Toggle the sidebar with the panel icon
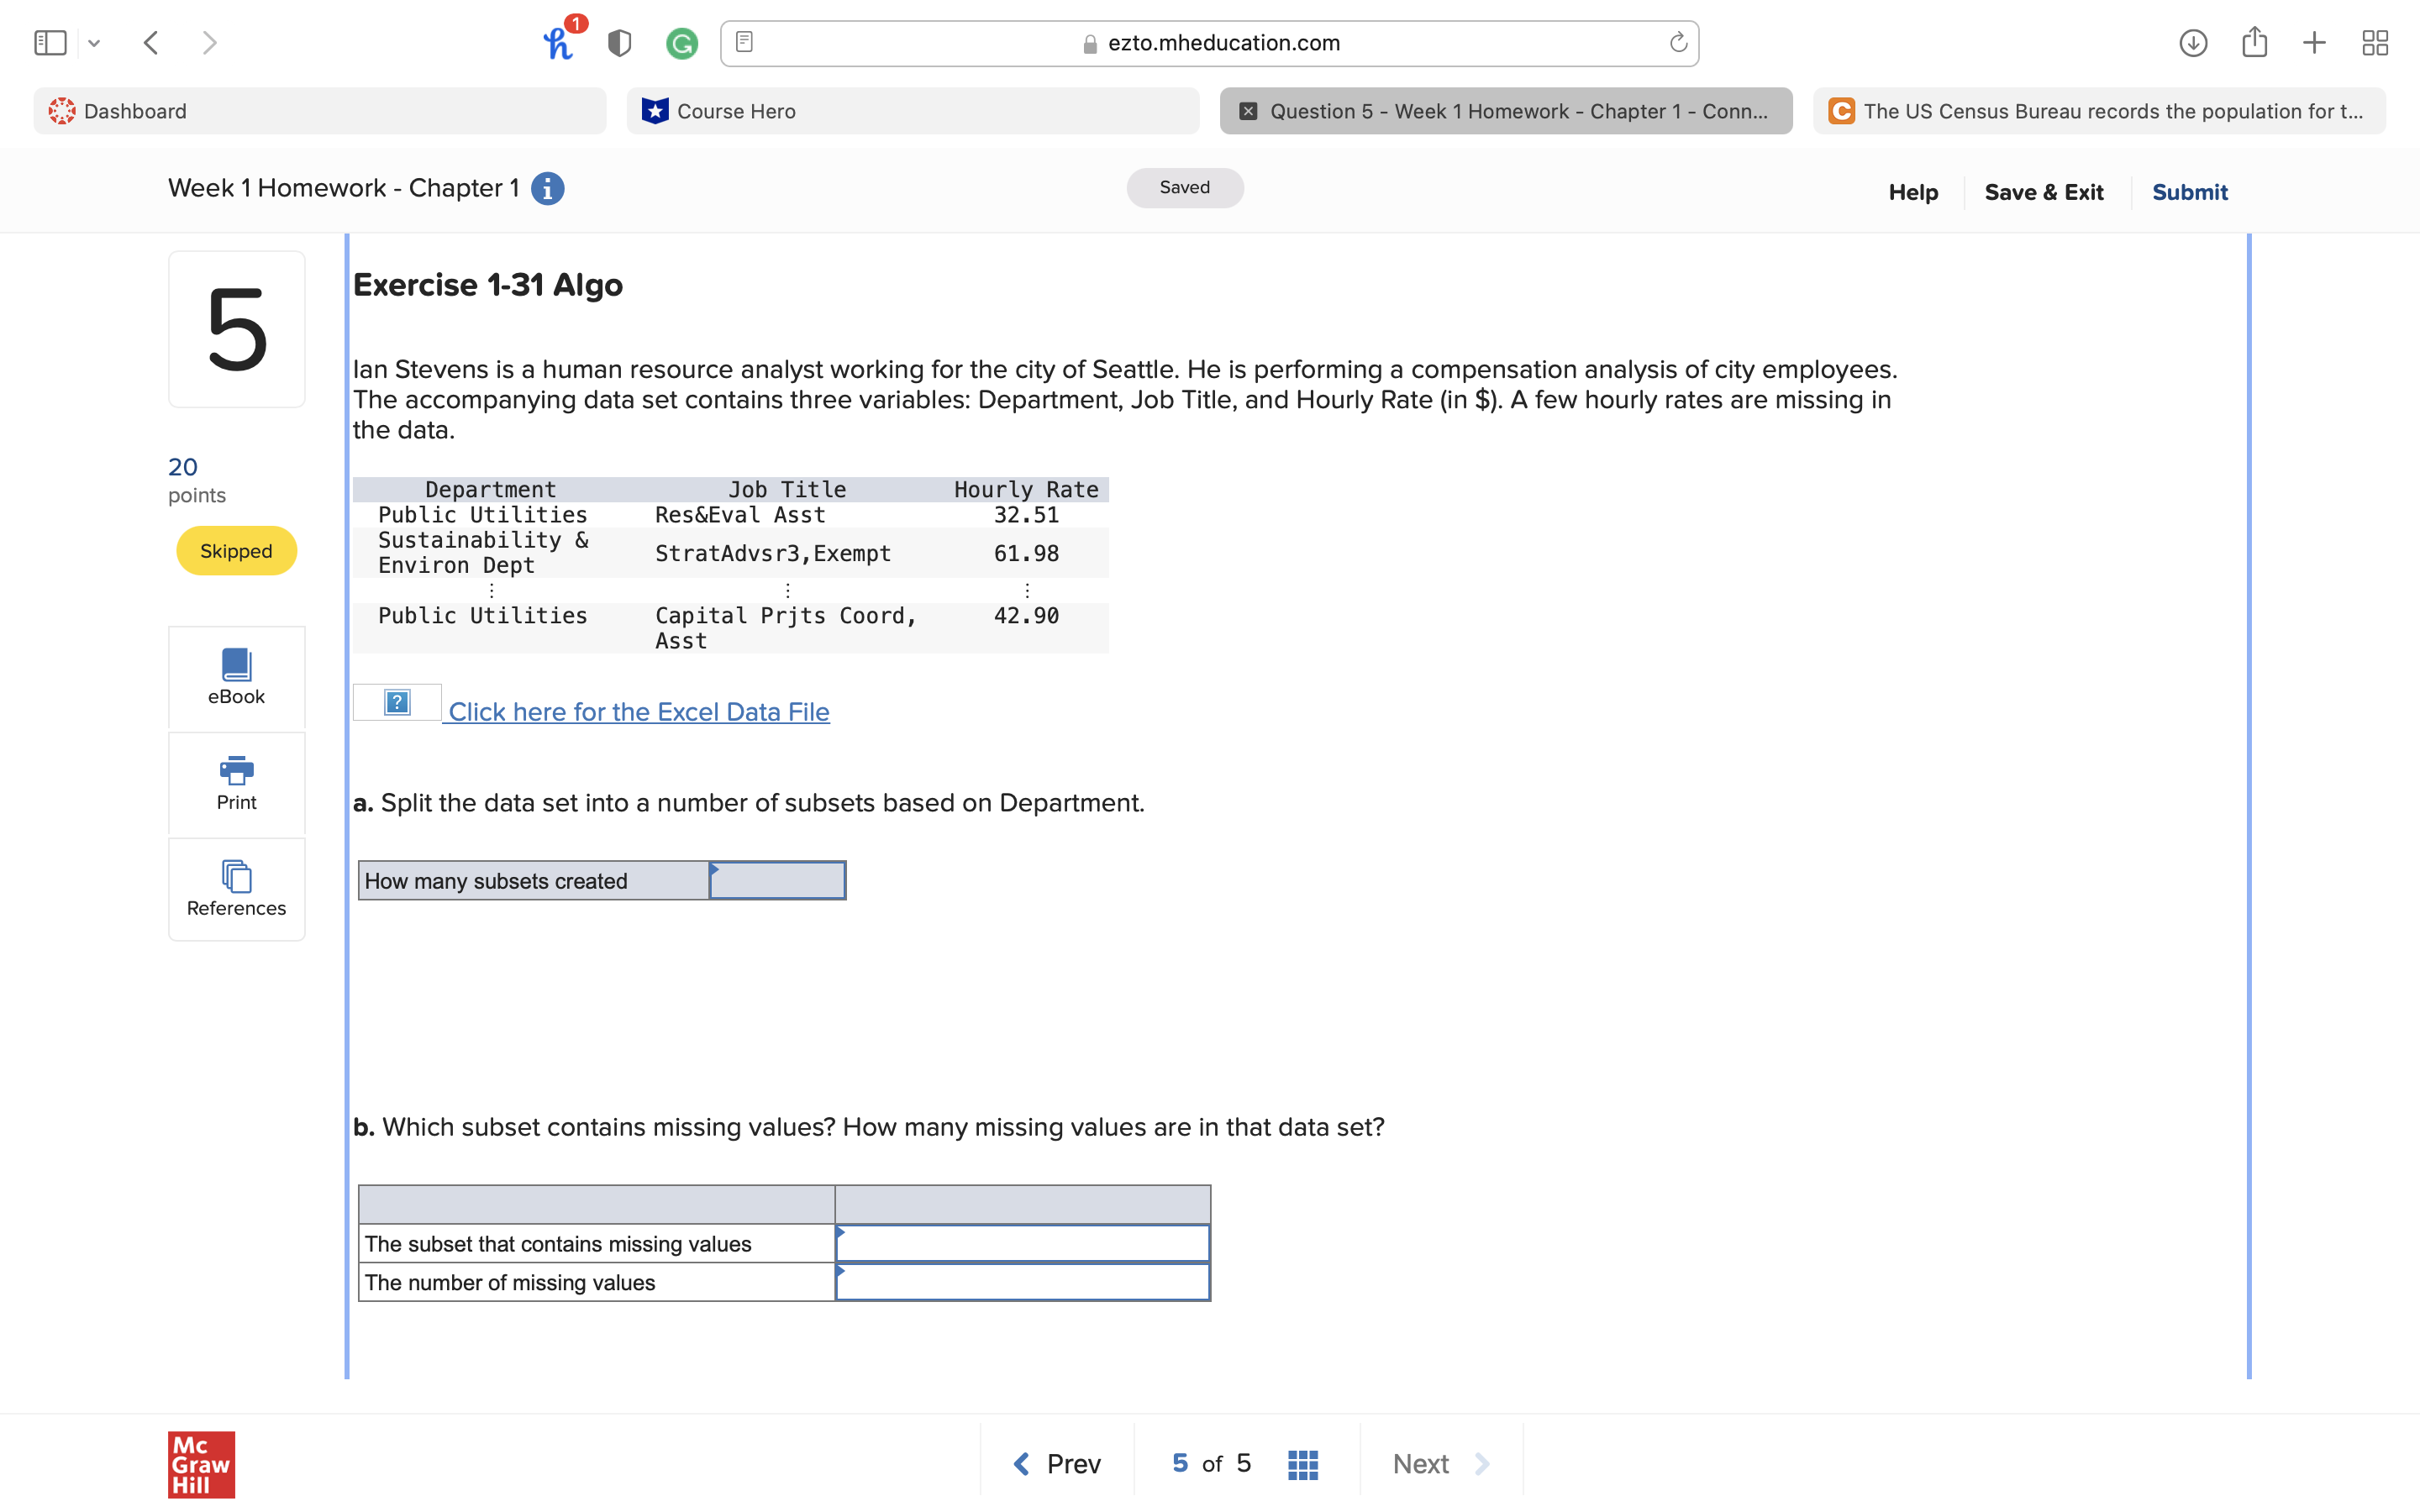 tap(50, 42)
